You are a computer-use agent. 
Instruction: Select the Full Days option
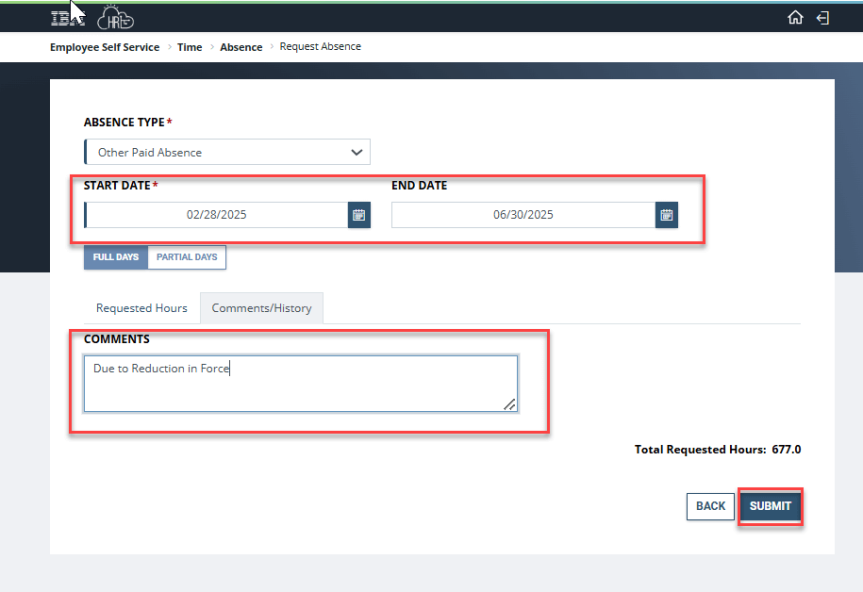116,257
